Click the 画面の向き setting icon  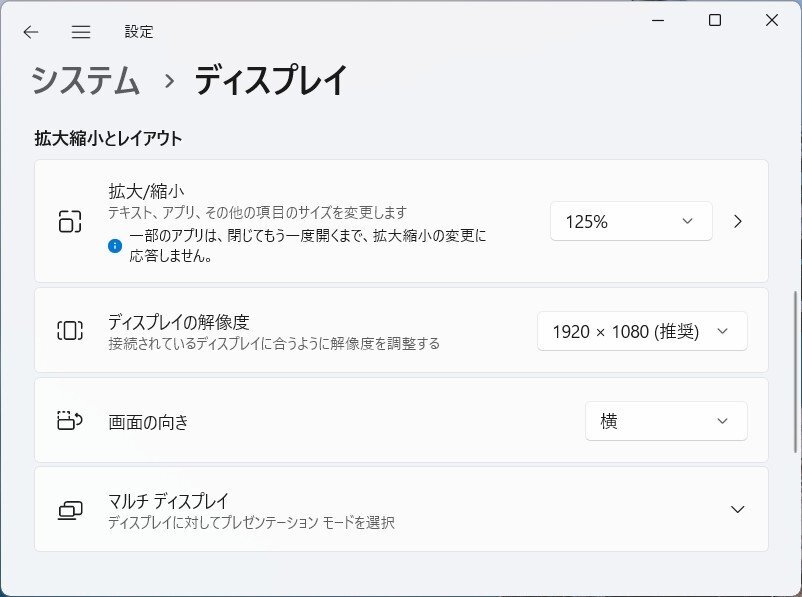(68, 421)
